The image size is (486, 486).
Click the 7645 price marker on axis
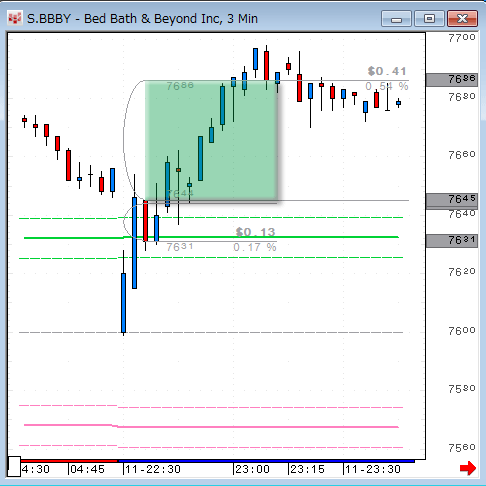pyautogui.click(x=452, y=200)
